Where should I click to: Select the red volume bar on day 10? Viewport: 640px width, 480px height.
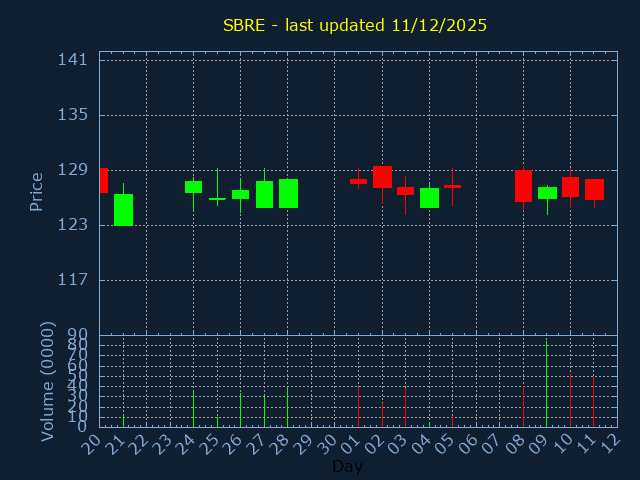coord(570,400)
